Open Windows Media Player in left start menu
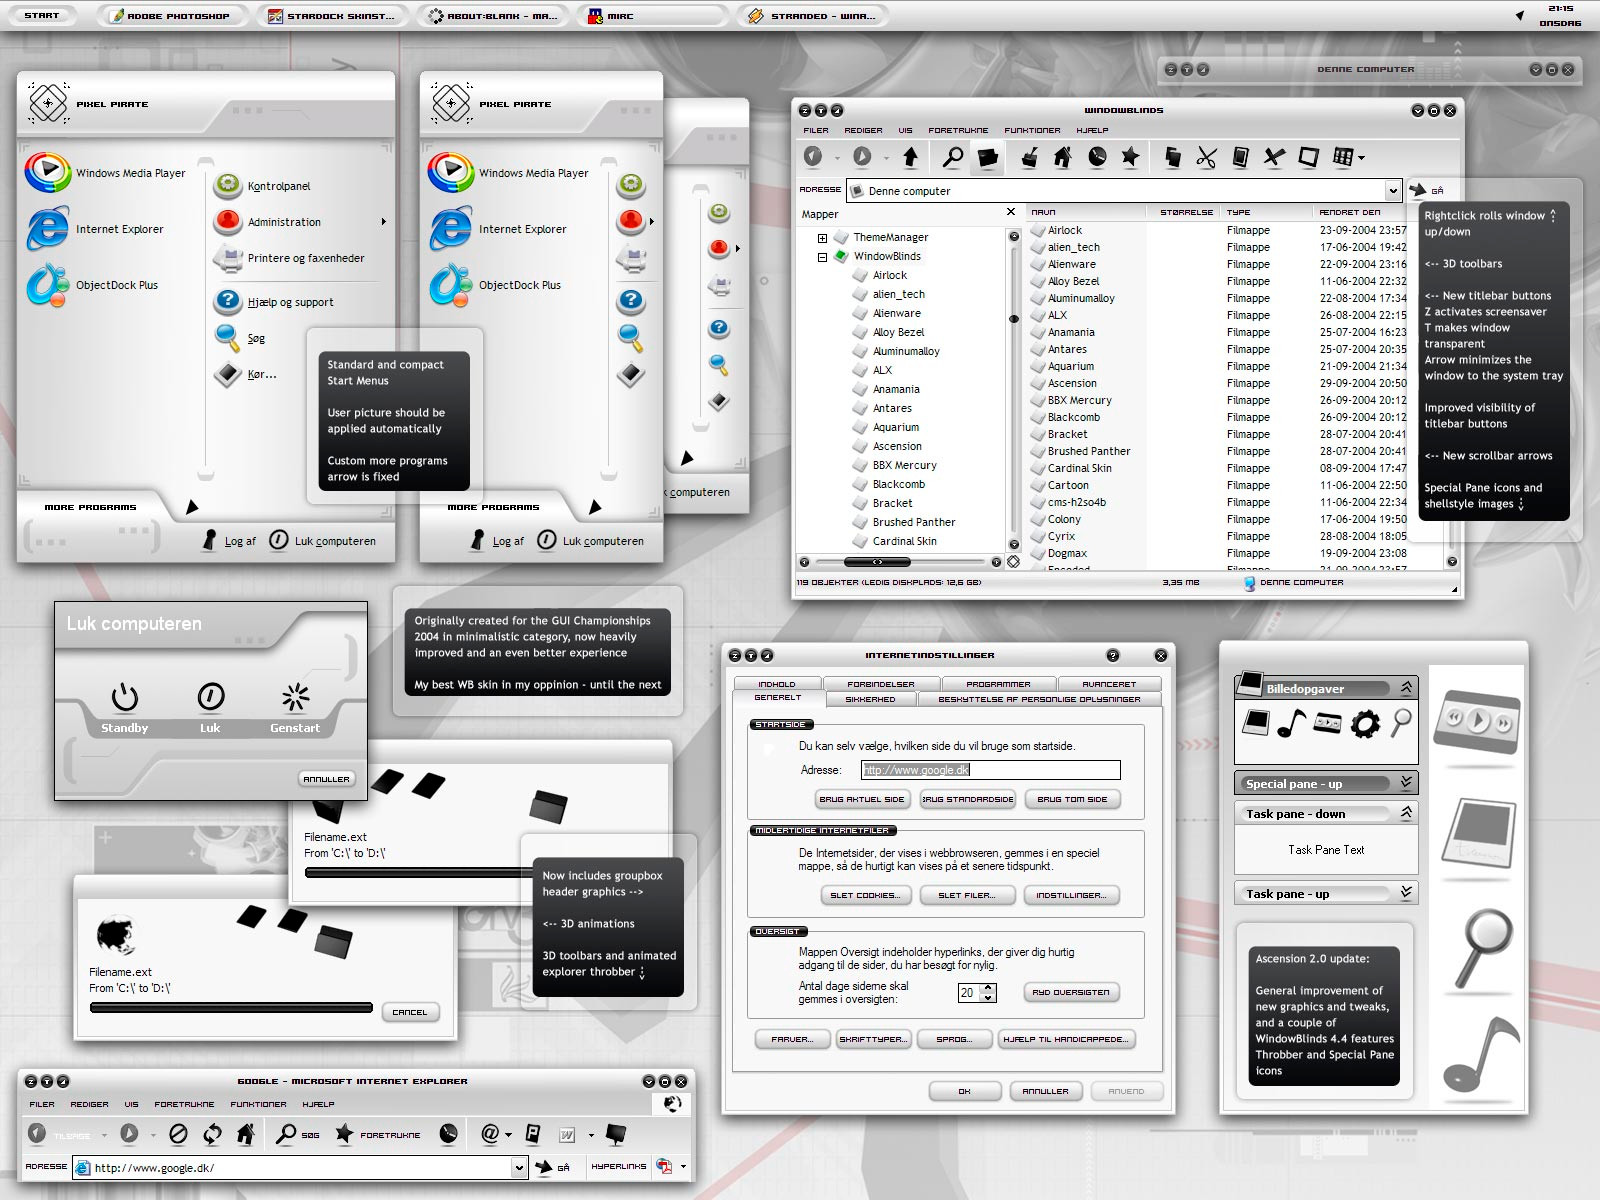This screenshot has width=1600, height=1200. [x=105, y=173]
